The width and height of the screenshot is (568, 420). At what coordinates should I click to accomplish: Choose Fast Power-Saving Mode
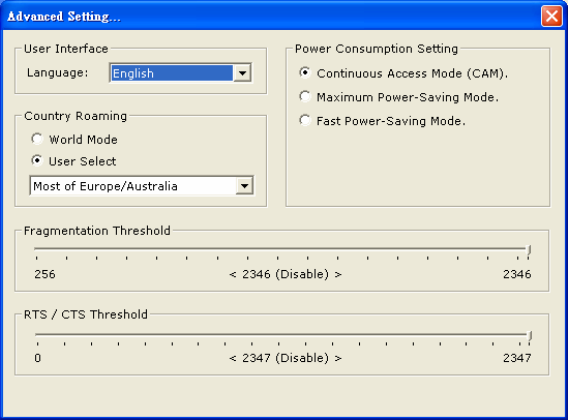tap(305, 120)
